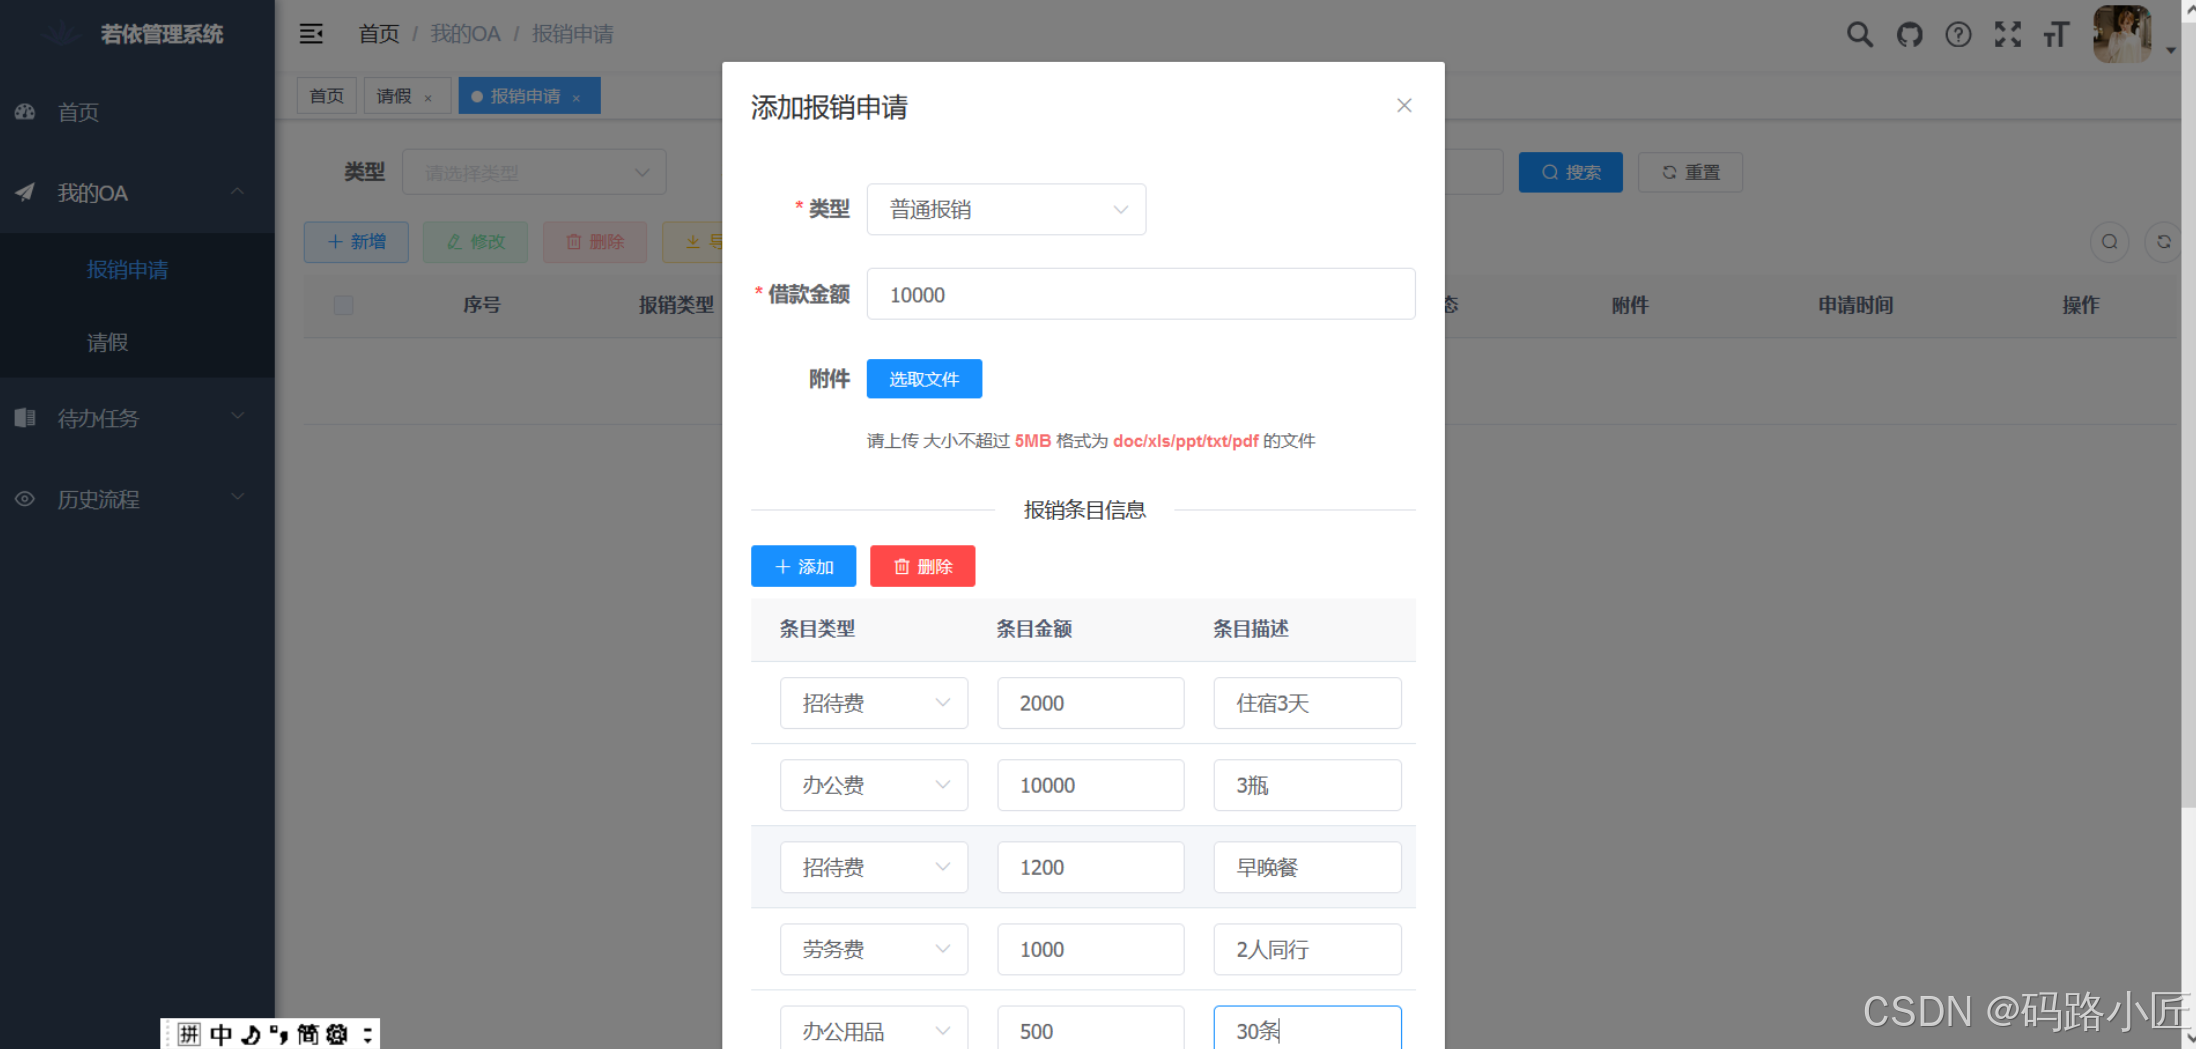
Task: Click the help question mark icon
Action: [1958, 34]
